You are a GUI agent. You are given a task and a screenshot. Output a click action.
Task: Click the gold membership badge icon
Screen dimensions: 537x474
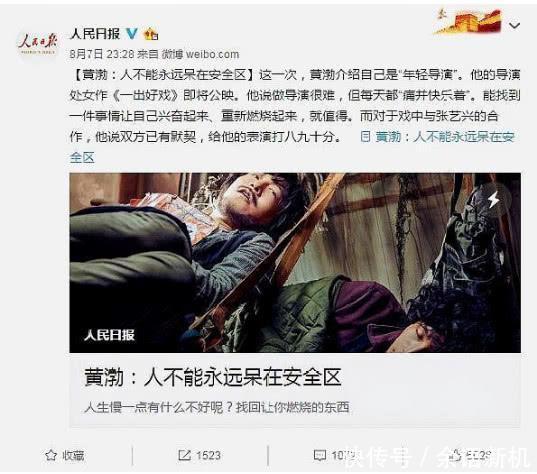point(151,34)
